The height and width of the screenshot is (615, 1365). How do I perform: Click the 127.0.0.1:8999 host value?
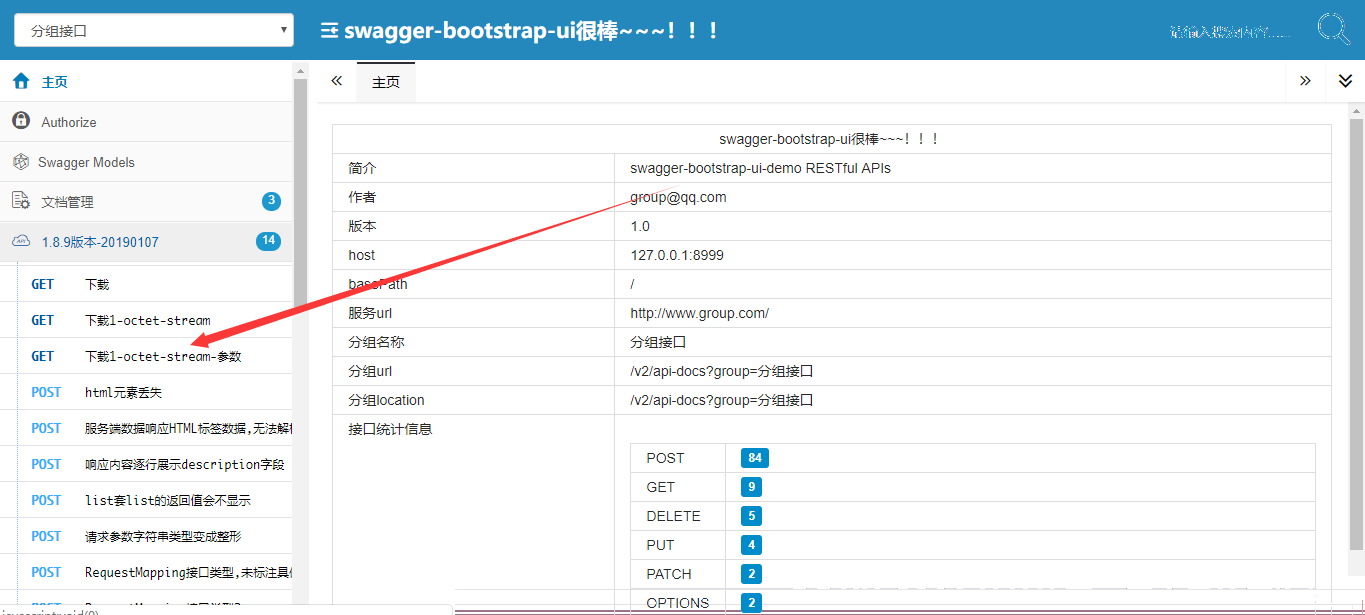[677, 255]
